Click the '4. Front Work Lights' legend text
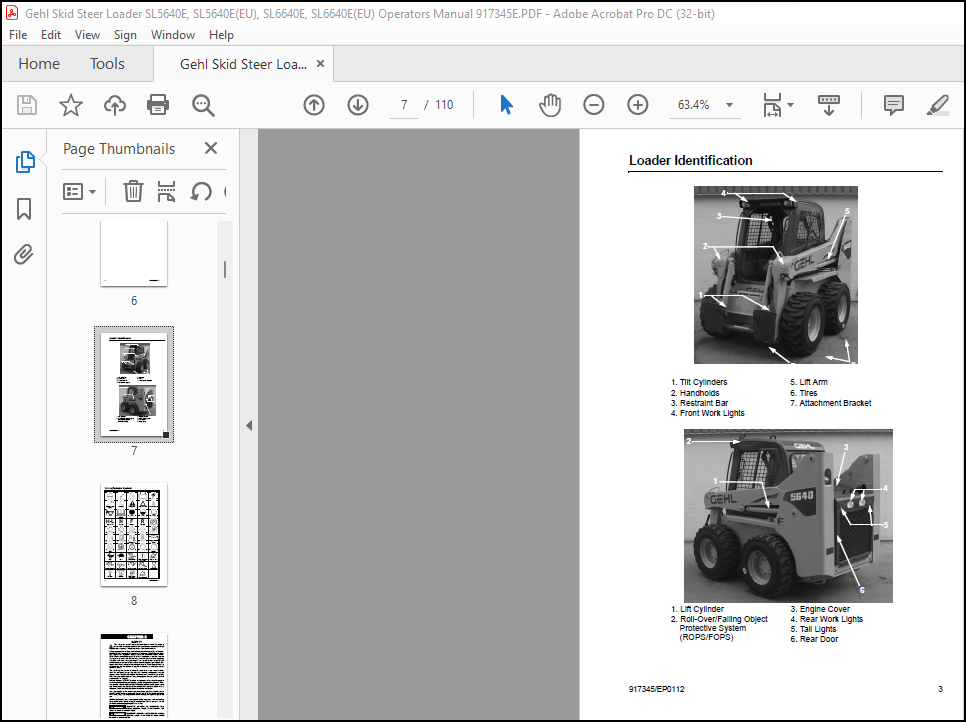Screen dimensions: 966x722 (707, 413)
